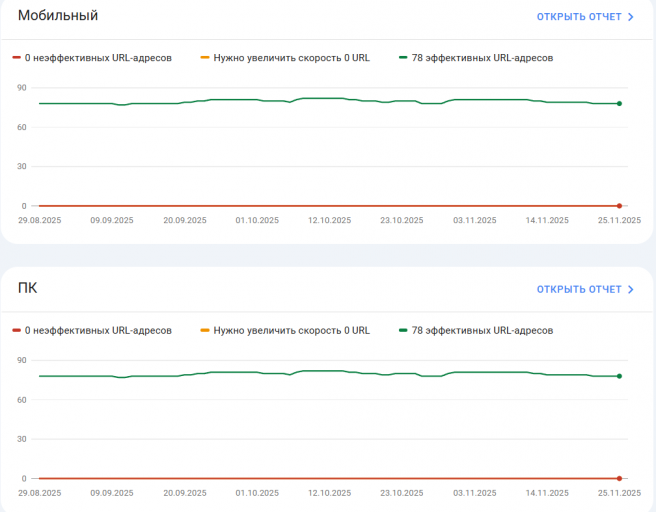The image size is (656, 512).
Task: Click chevron arrow beside ПК ОТКРЫТЬ ОТЧЕТ
Action: click(x=631, y=290)
